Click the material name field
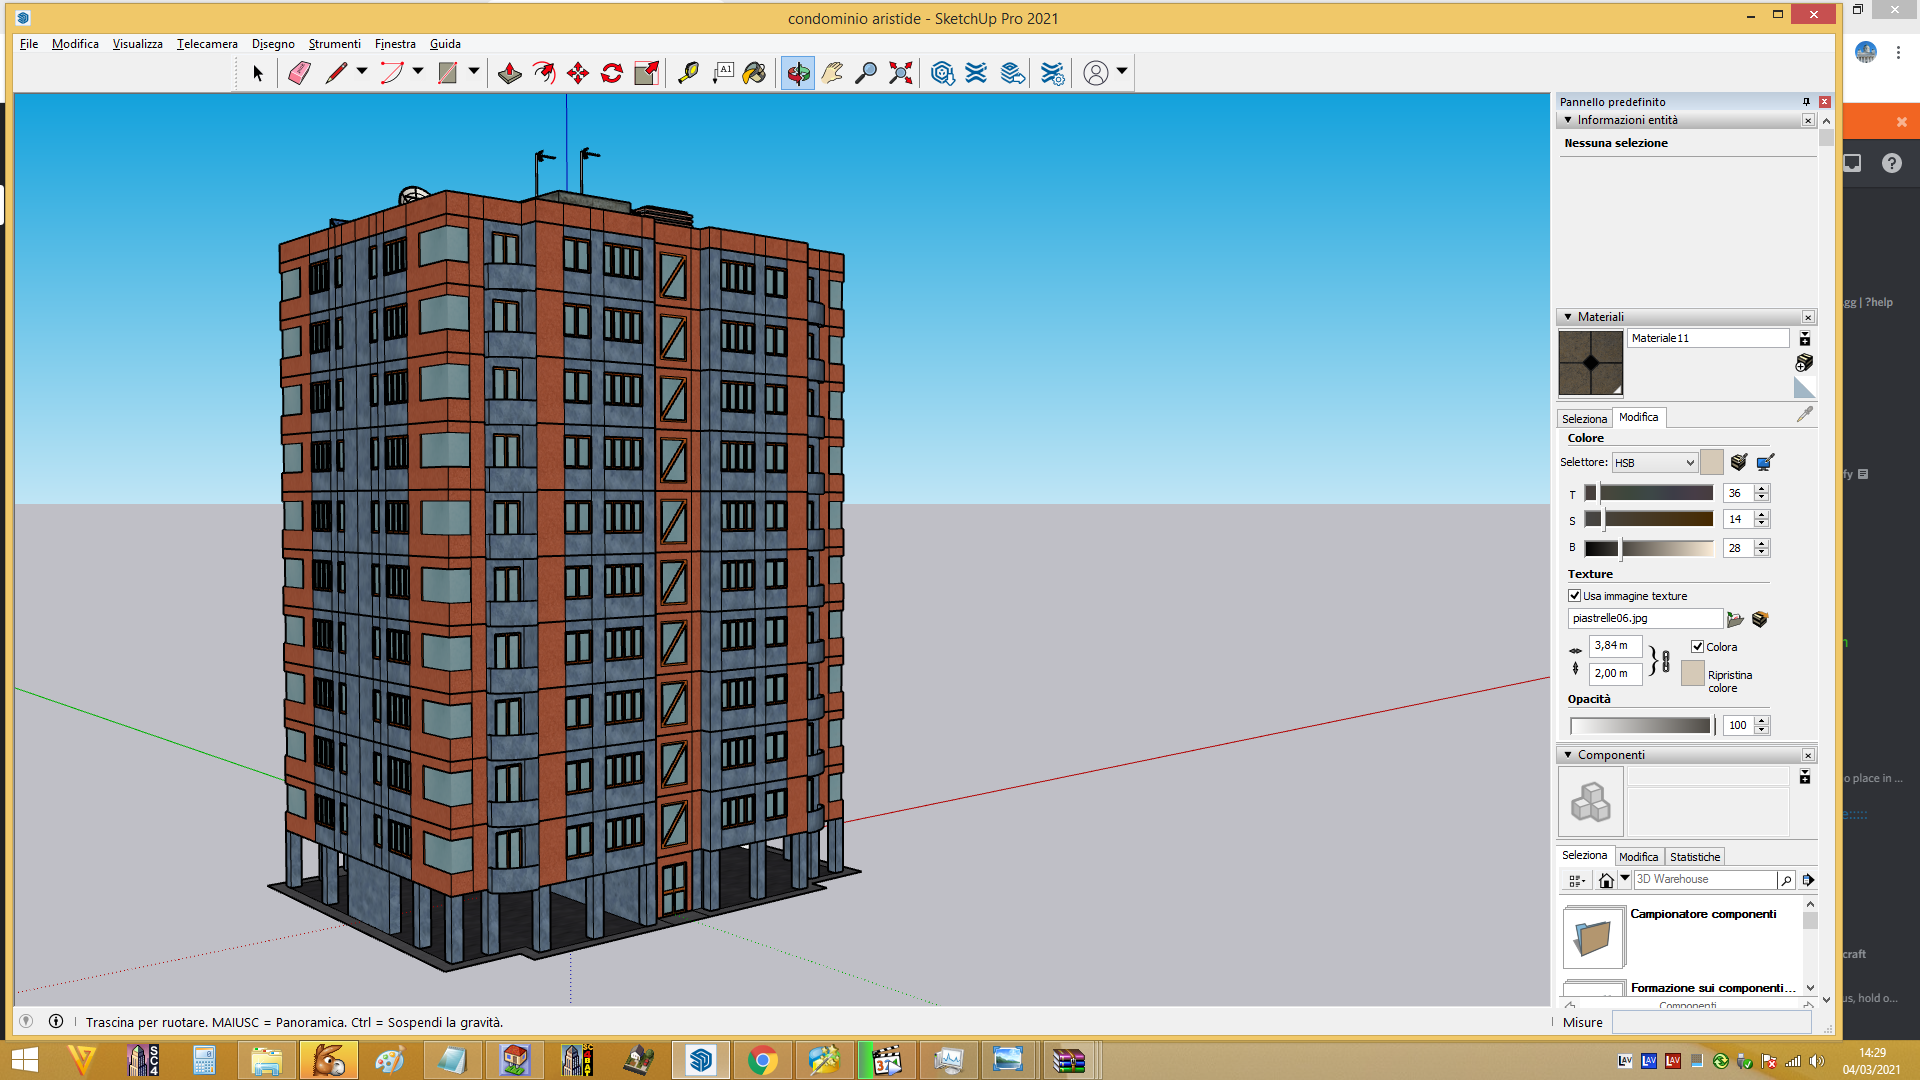Screen dimensions: 1920x1080 pyautogui.click(x=1708, y=338)
